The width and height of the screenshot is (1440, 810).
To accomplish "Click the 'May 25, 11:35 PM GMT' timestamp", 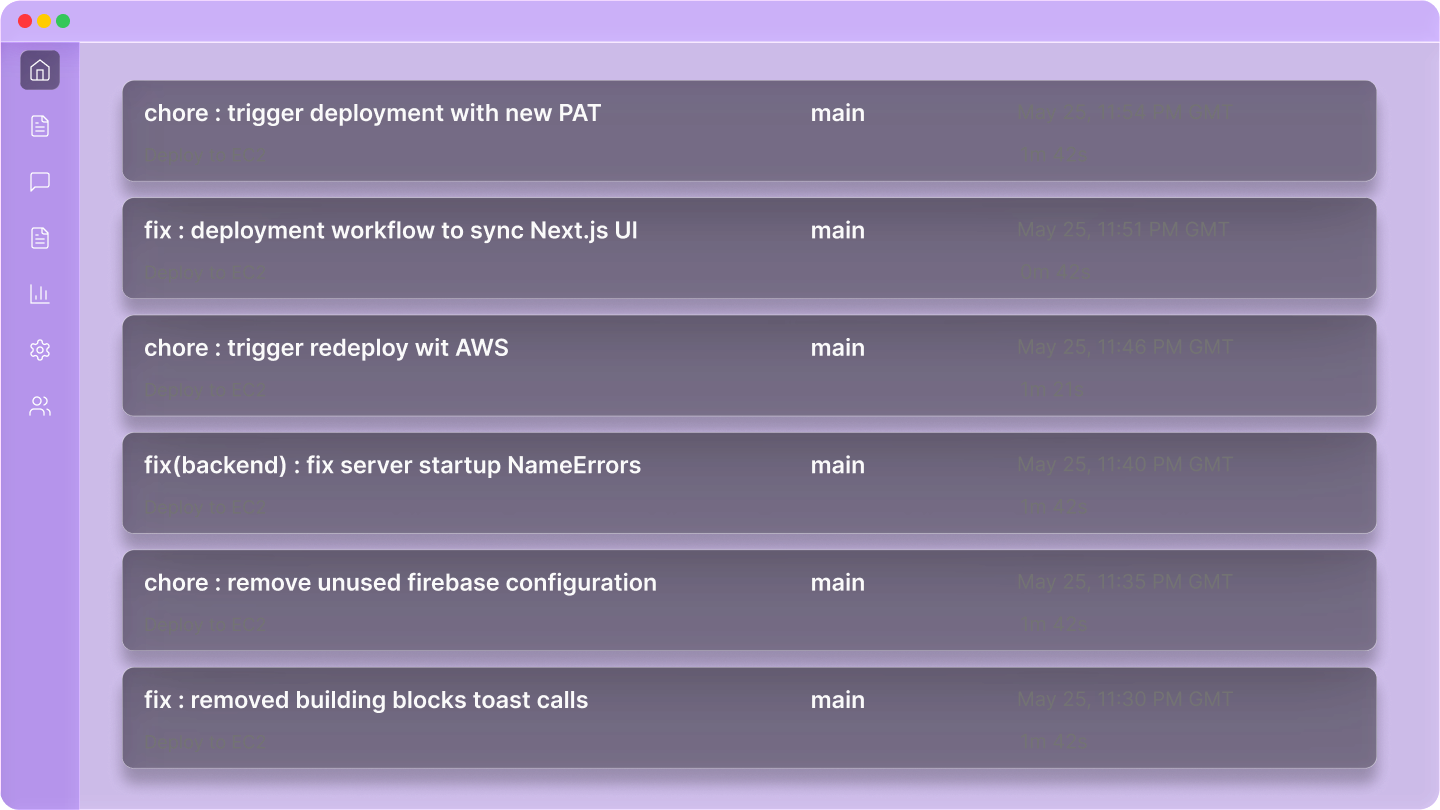I will [x=1125, y=582].
